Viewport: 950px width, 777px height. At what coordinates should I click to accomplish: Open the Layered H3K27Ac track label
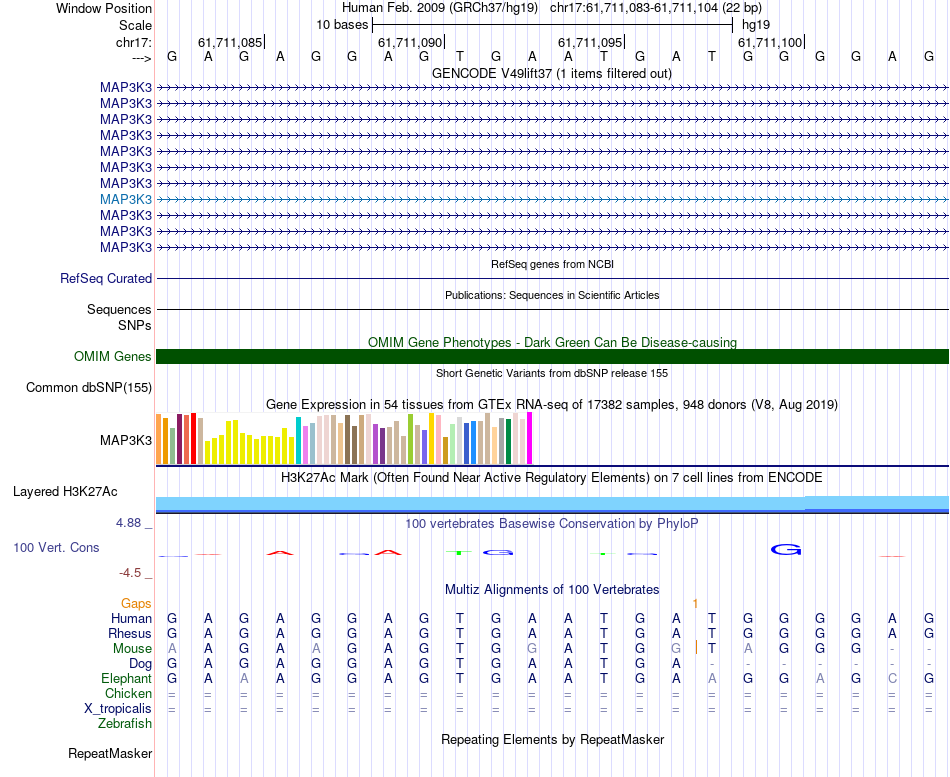65,492
